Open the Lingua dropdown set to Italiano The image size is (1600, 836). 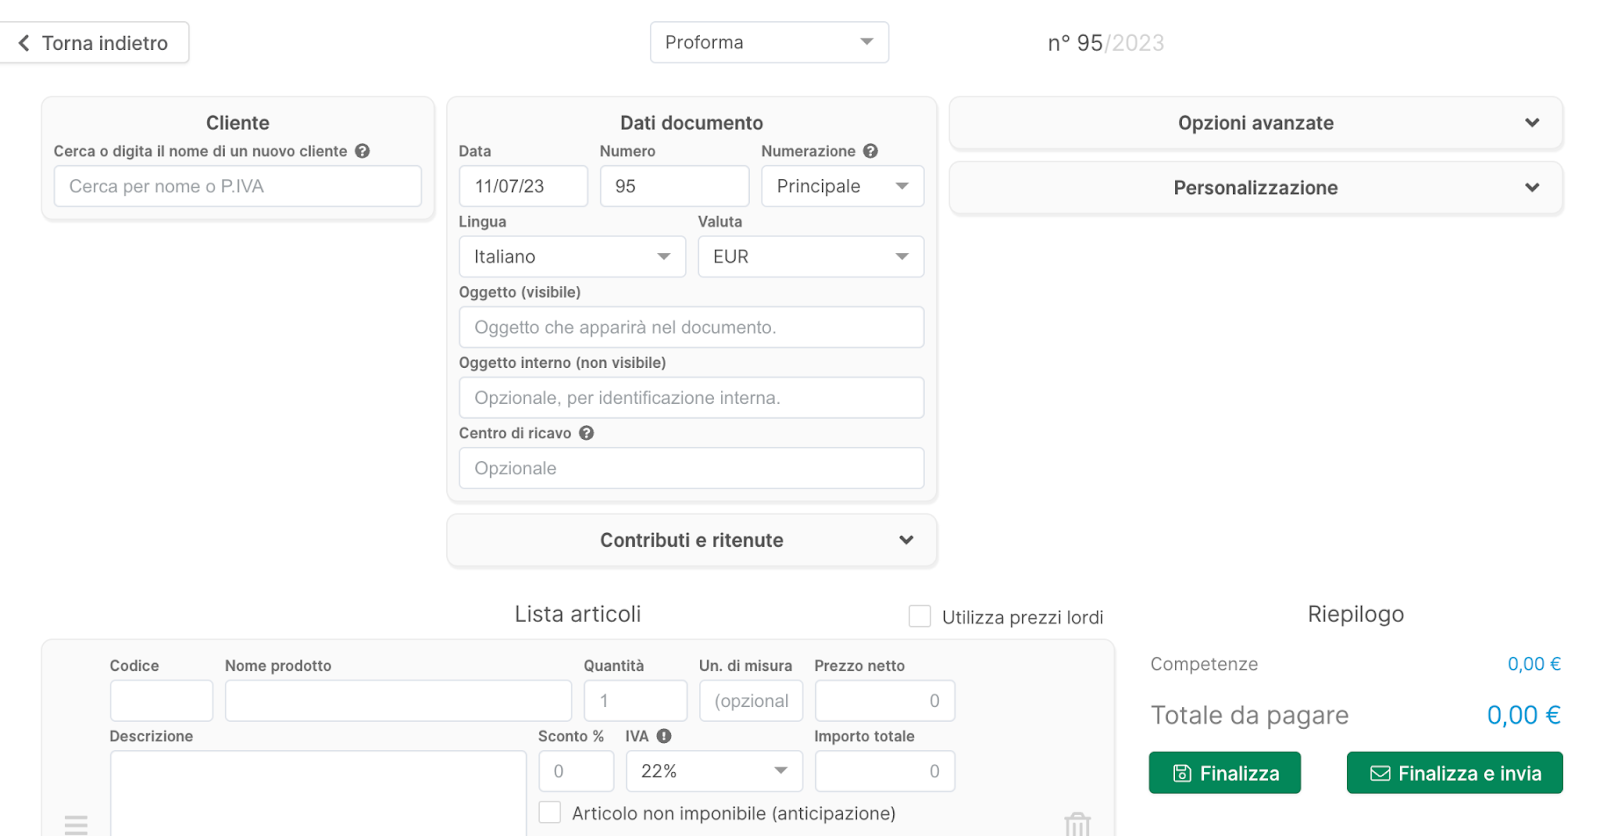click(571, 257)
